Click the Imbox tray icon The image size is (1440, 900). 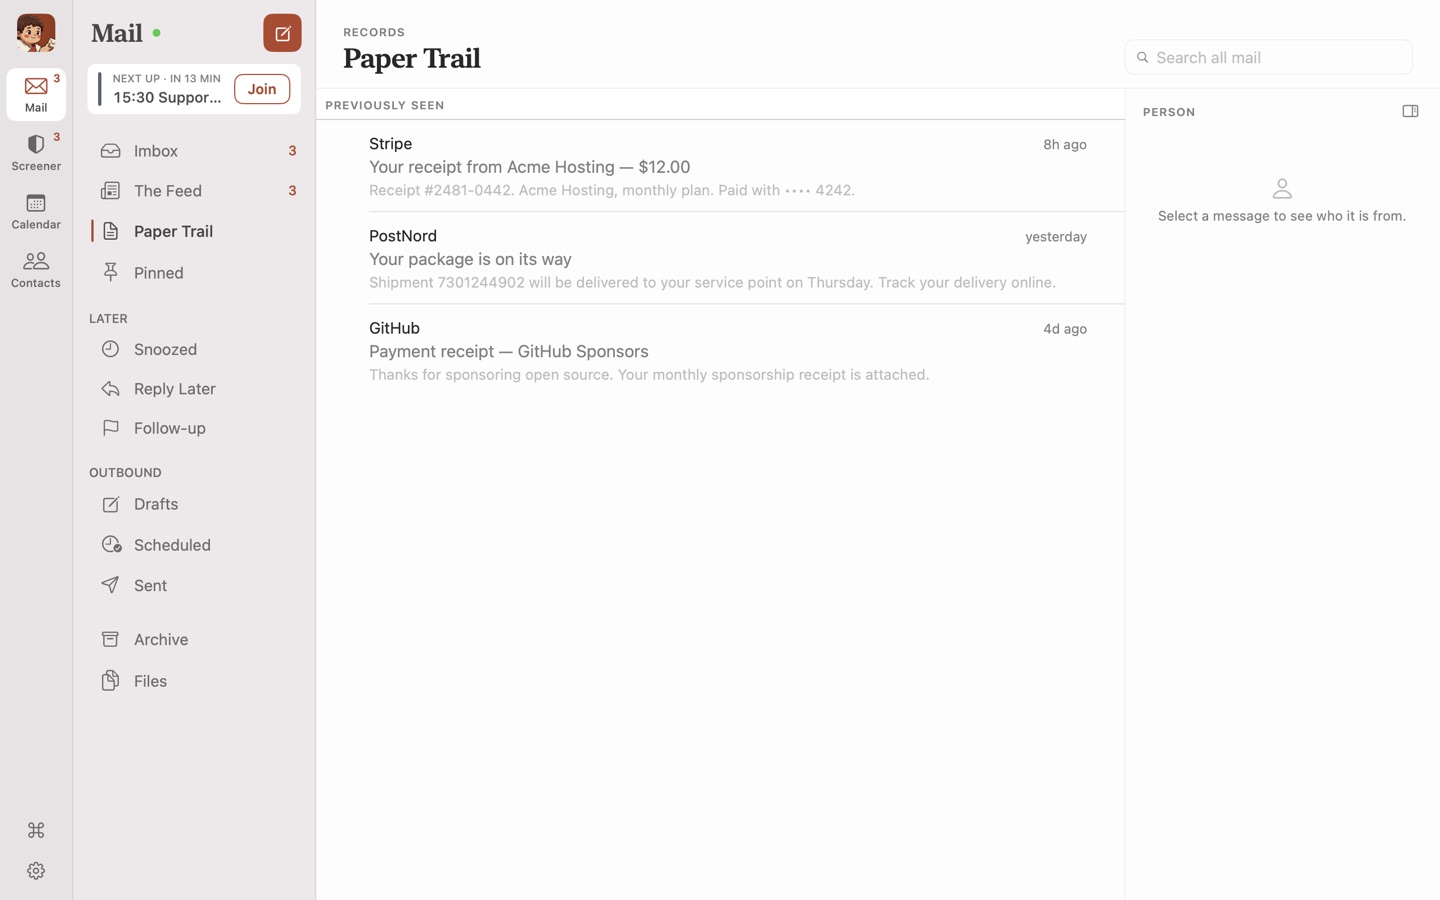111,151
